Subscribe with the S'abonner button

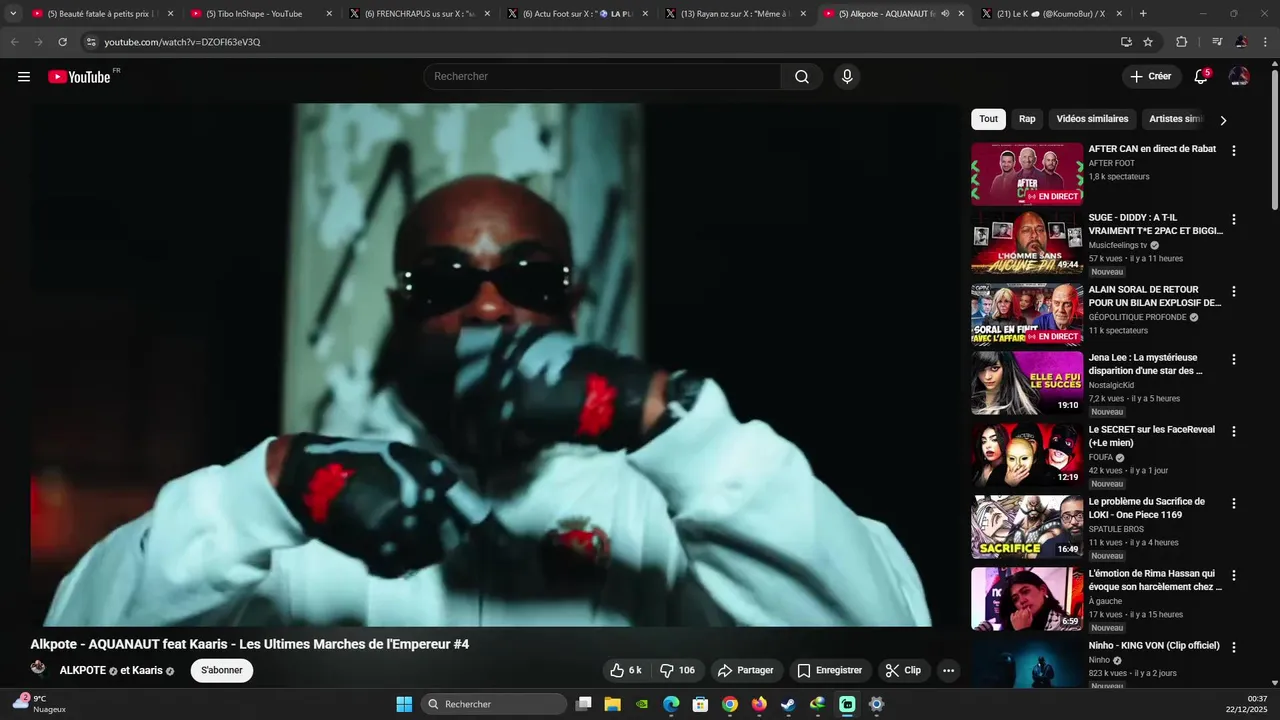(x=222, y=670)
